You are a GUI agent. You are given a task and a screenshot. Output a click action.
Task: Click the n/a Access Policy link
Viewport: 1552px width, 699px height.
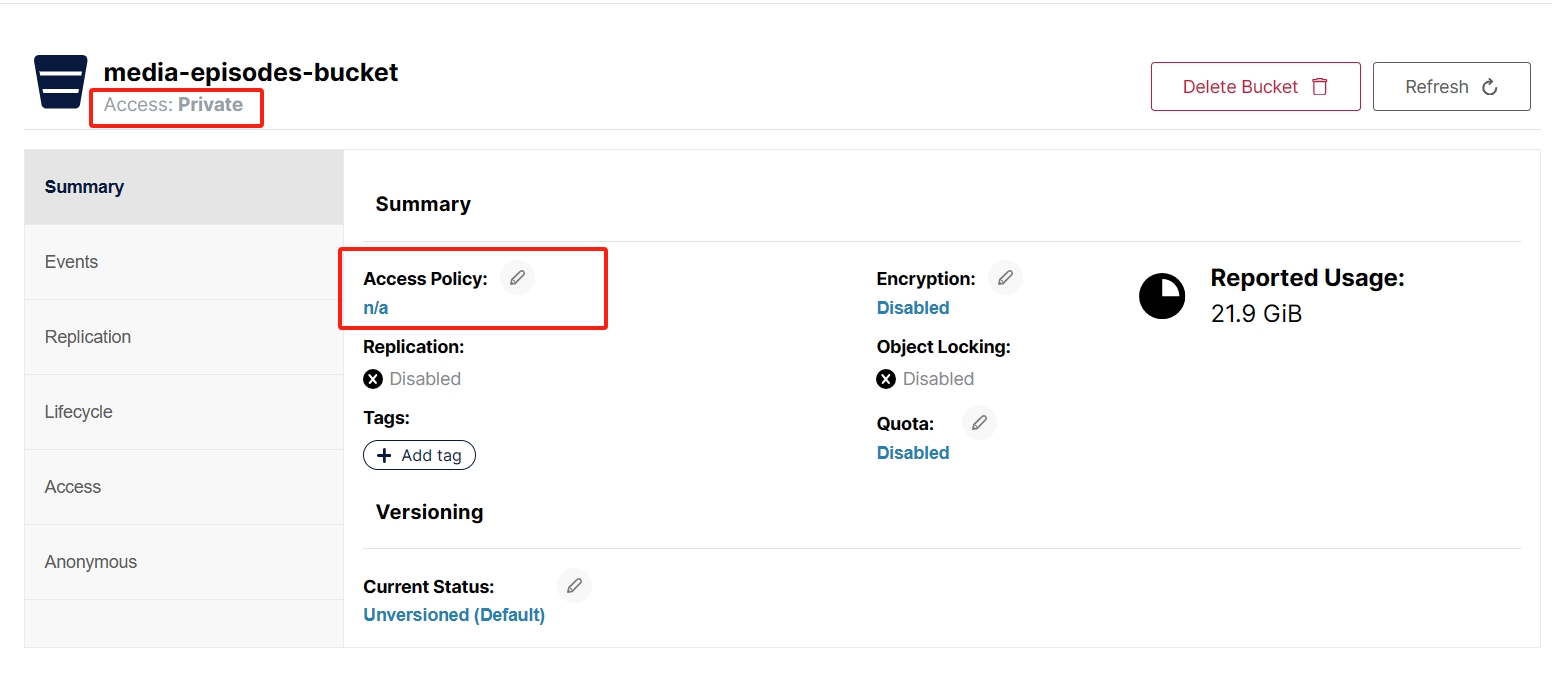pos(376,308)
